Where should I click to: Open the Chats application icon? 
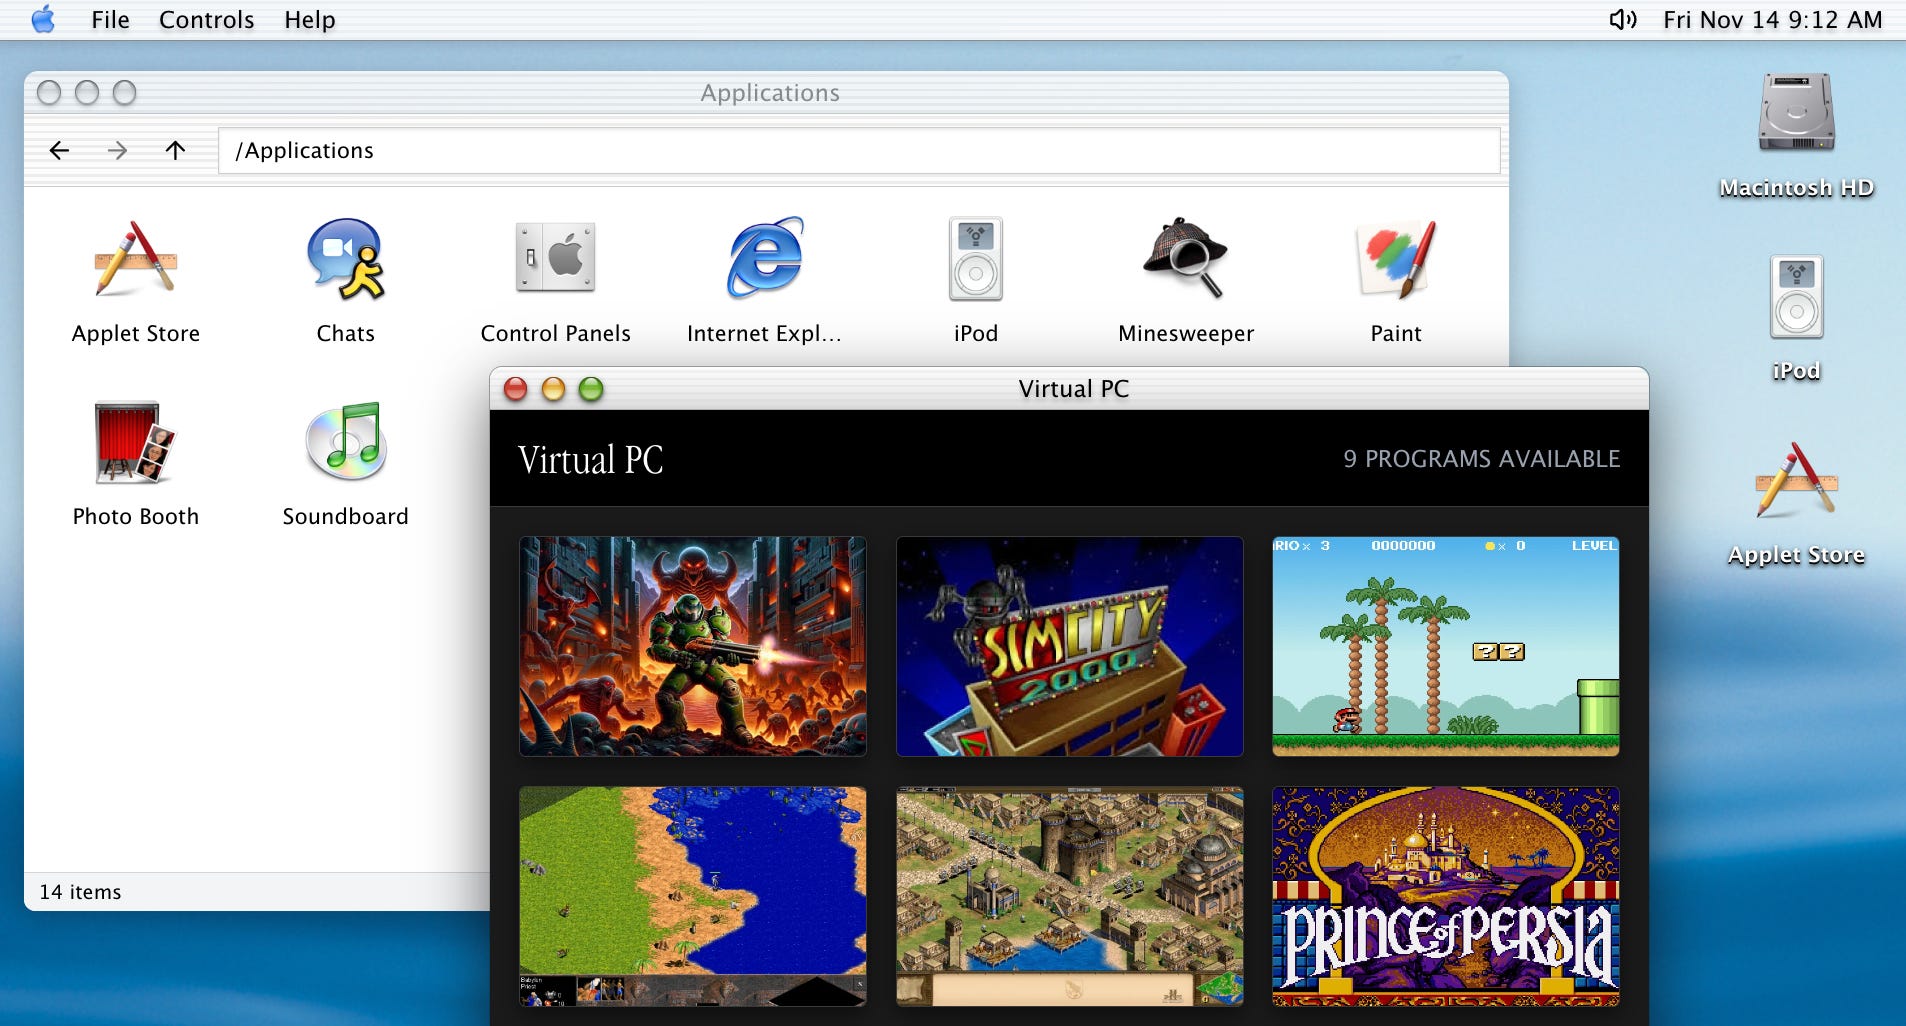click(345, 260)
